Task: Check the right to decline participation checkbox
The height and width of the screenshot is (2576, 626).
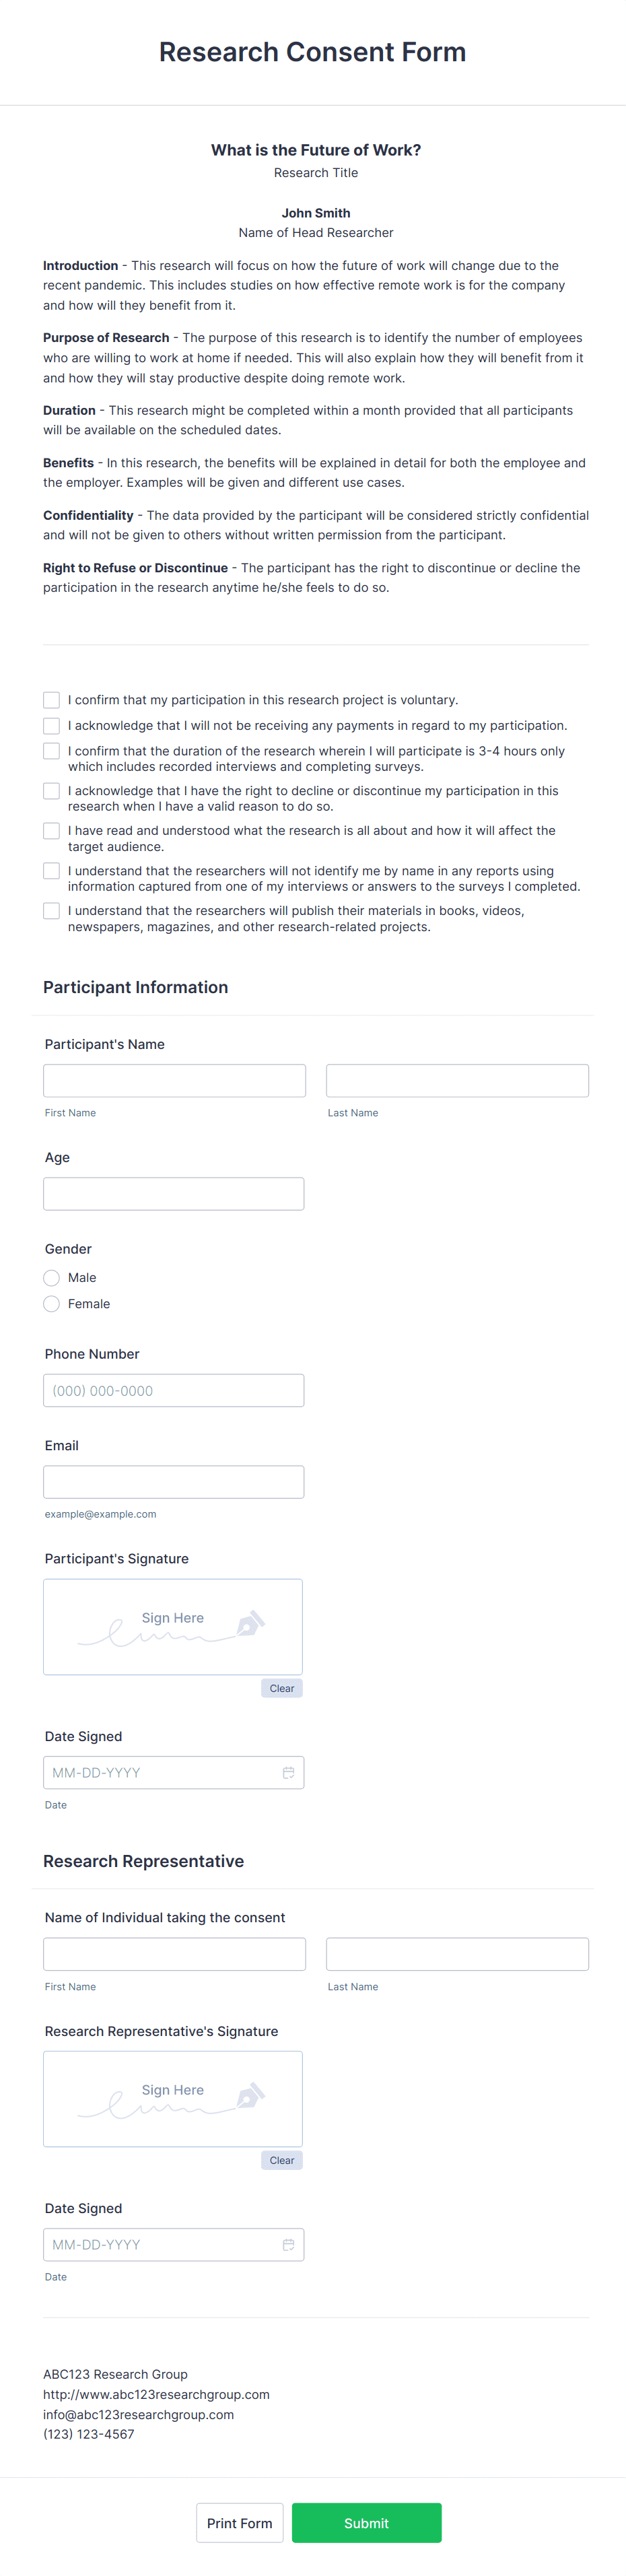Action: click(x=51, y=790)
